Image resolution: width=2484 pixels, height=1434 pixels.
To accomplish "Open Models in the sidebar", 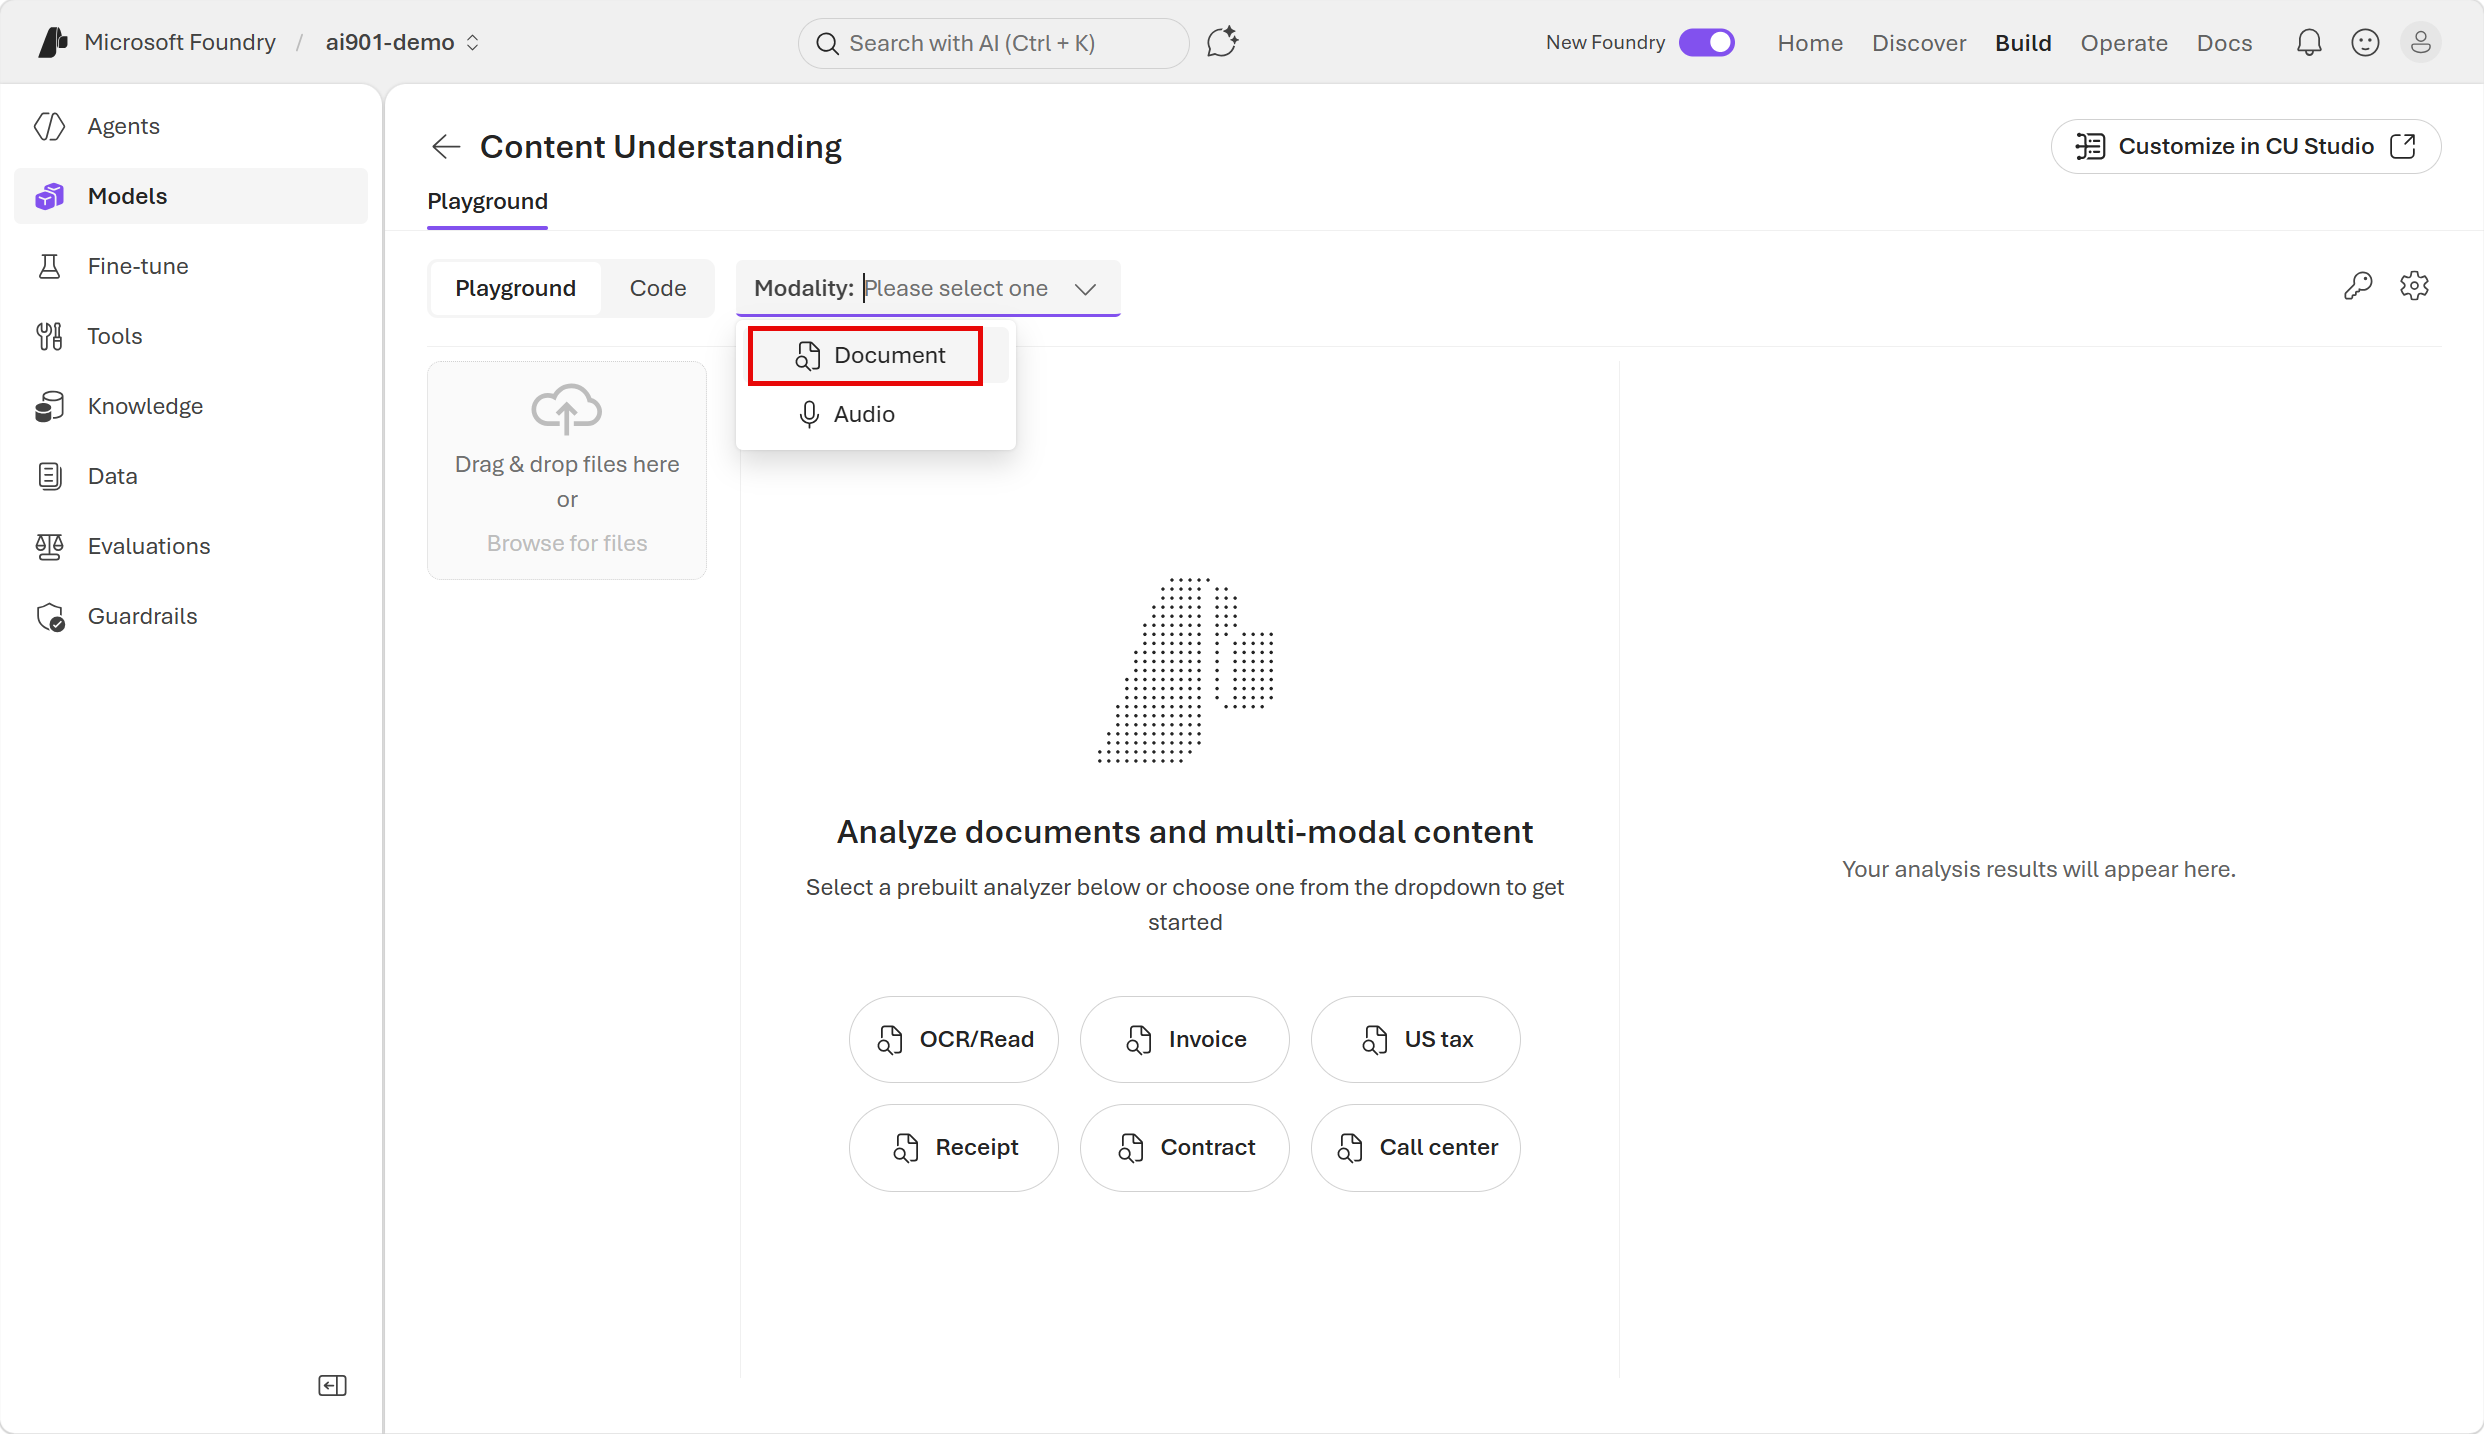I will [191, 196].
